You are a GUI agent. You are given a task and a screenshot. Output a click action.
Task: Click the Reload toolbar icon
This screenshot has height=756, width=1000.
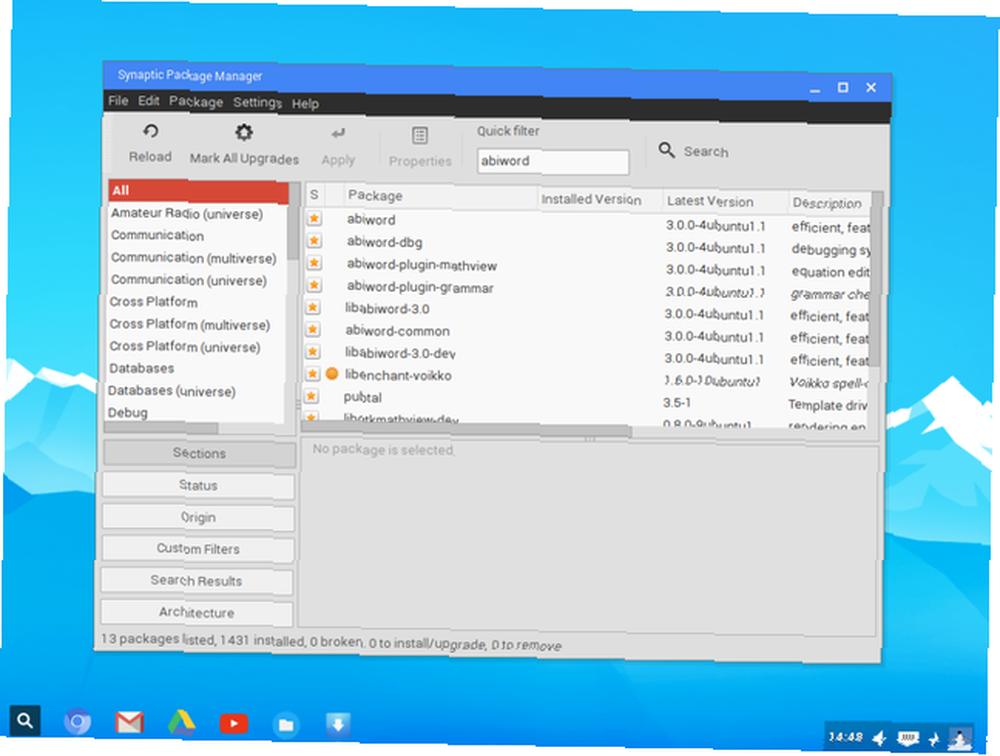coord(151,131)
